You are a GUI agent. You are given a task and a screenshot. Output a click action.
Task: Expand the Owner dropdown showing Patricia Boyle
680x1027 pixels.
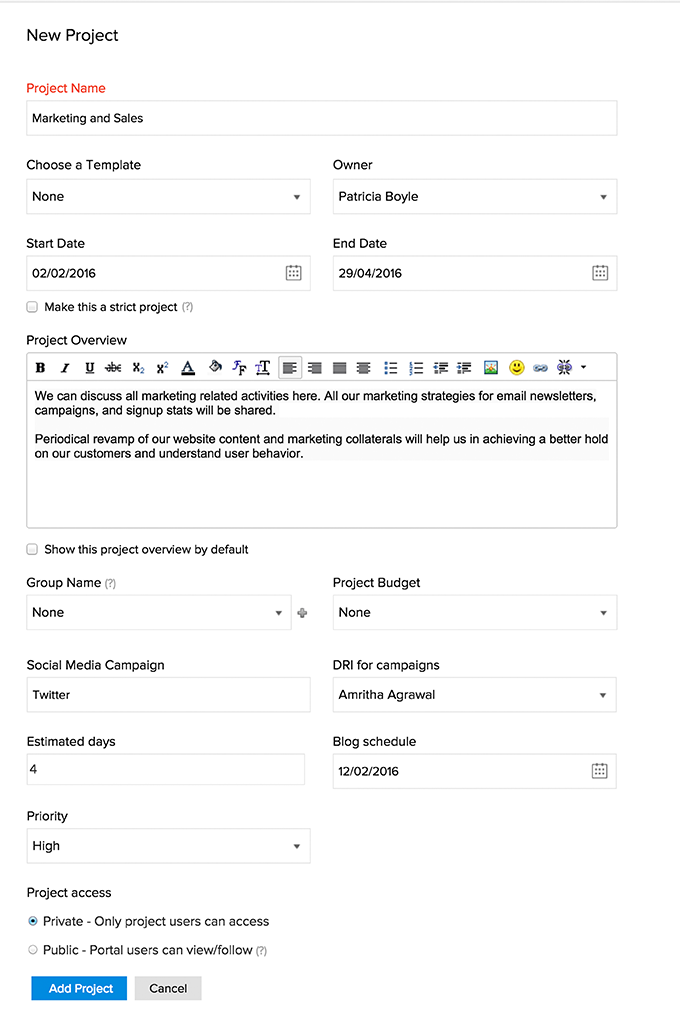point(474,197)
